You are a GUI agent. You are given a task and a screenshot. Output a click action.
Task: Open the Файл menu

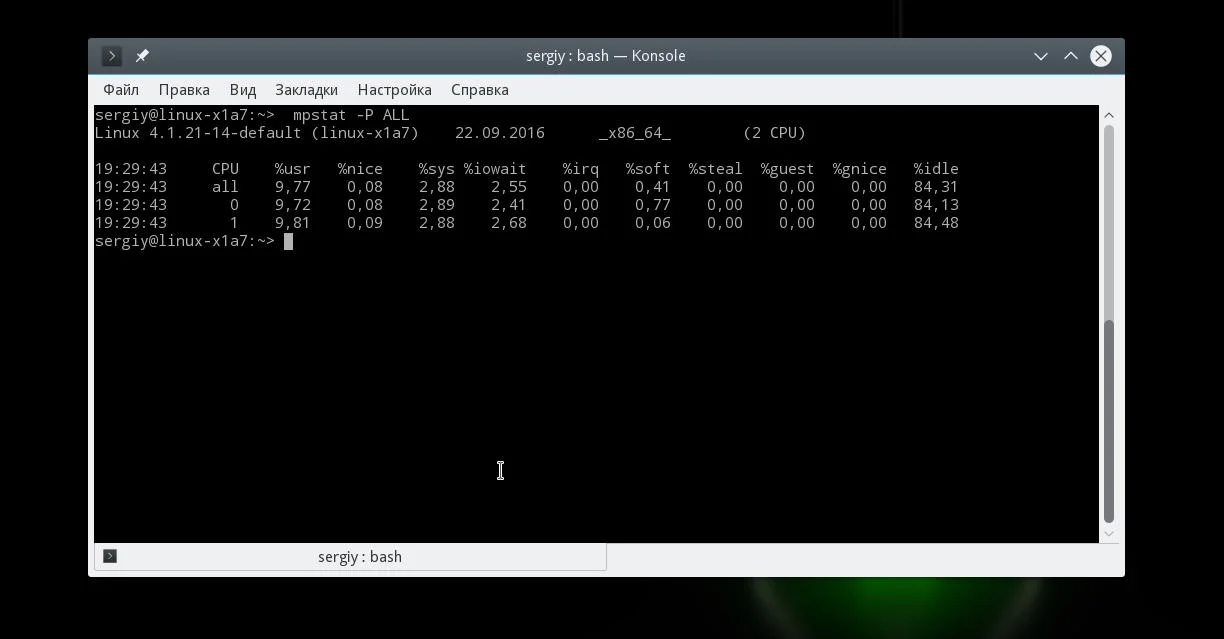point(121,90)
